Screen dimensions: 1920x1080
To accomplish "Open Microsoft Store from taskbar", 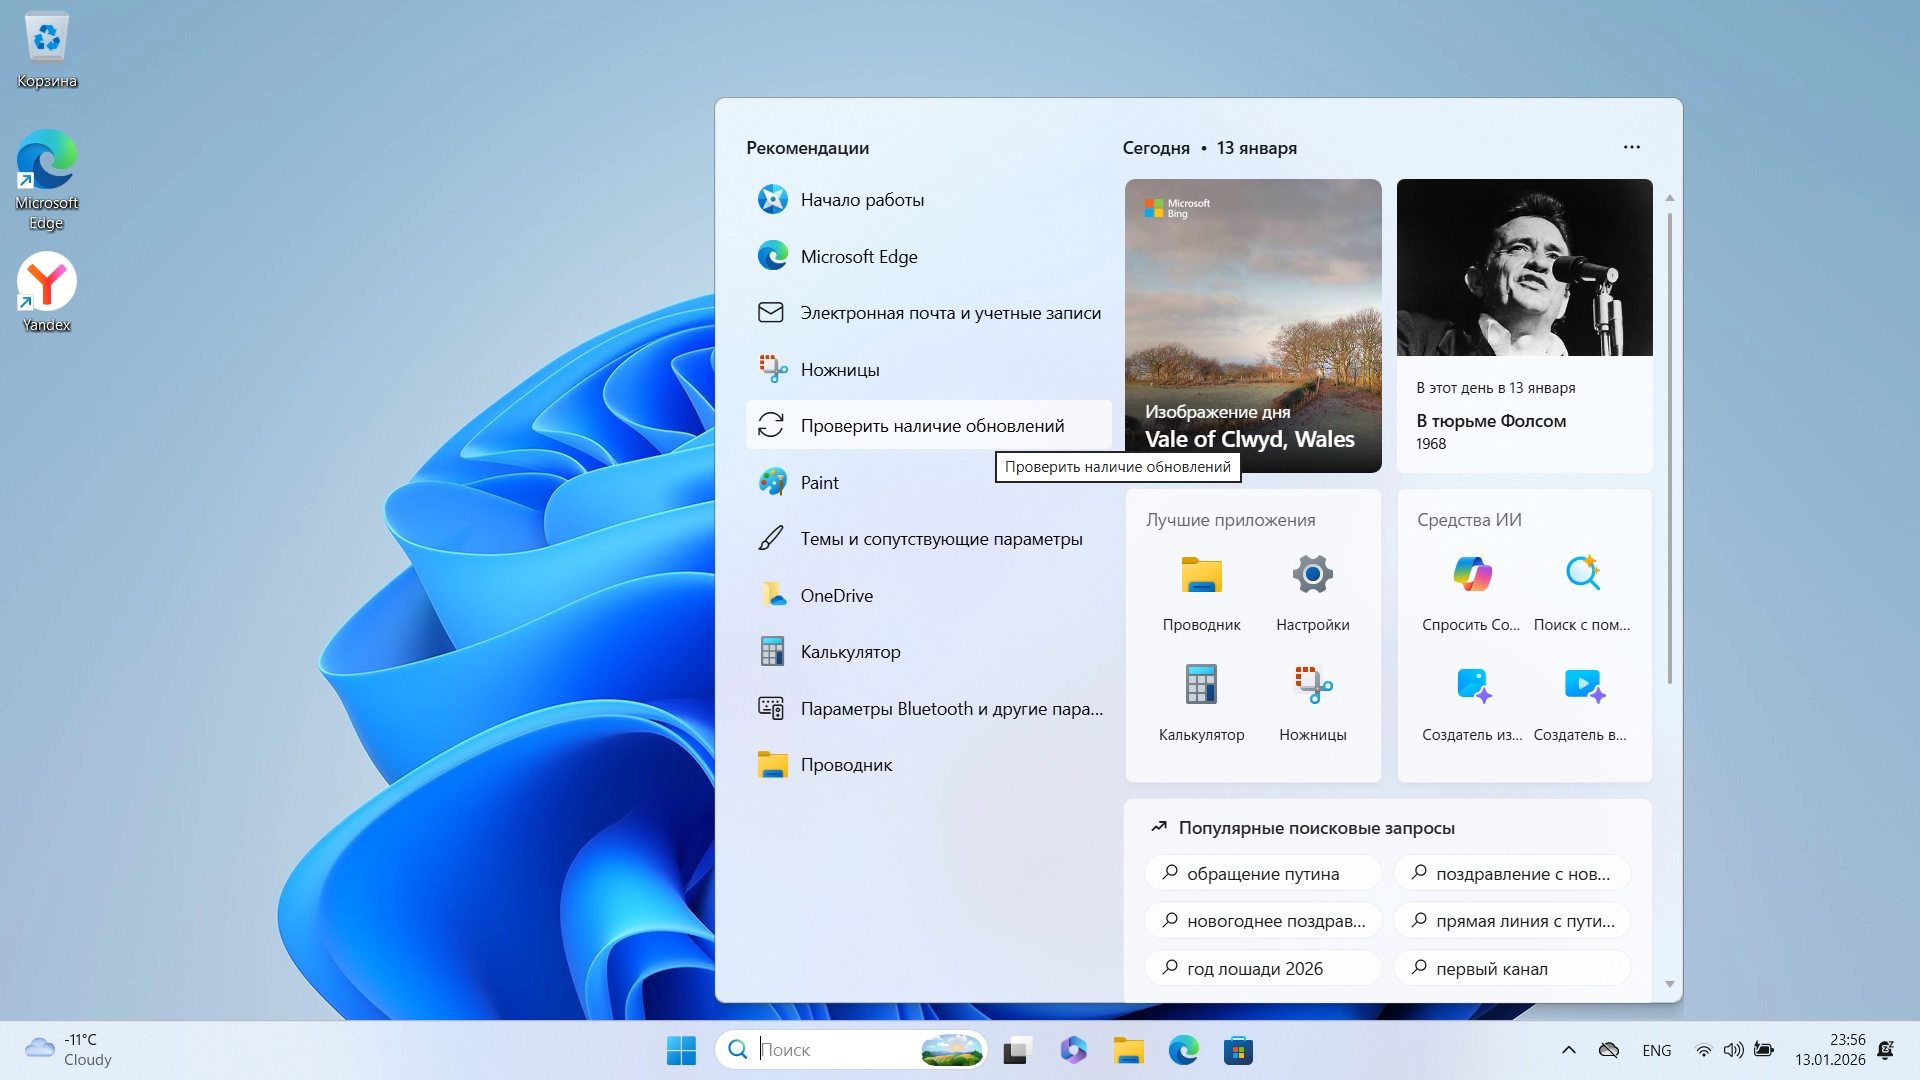I will tap(1238, 1050).
